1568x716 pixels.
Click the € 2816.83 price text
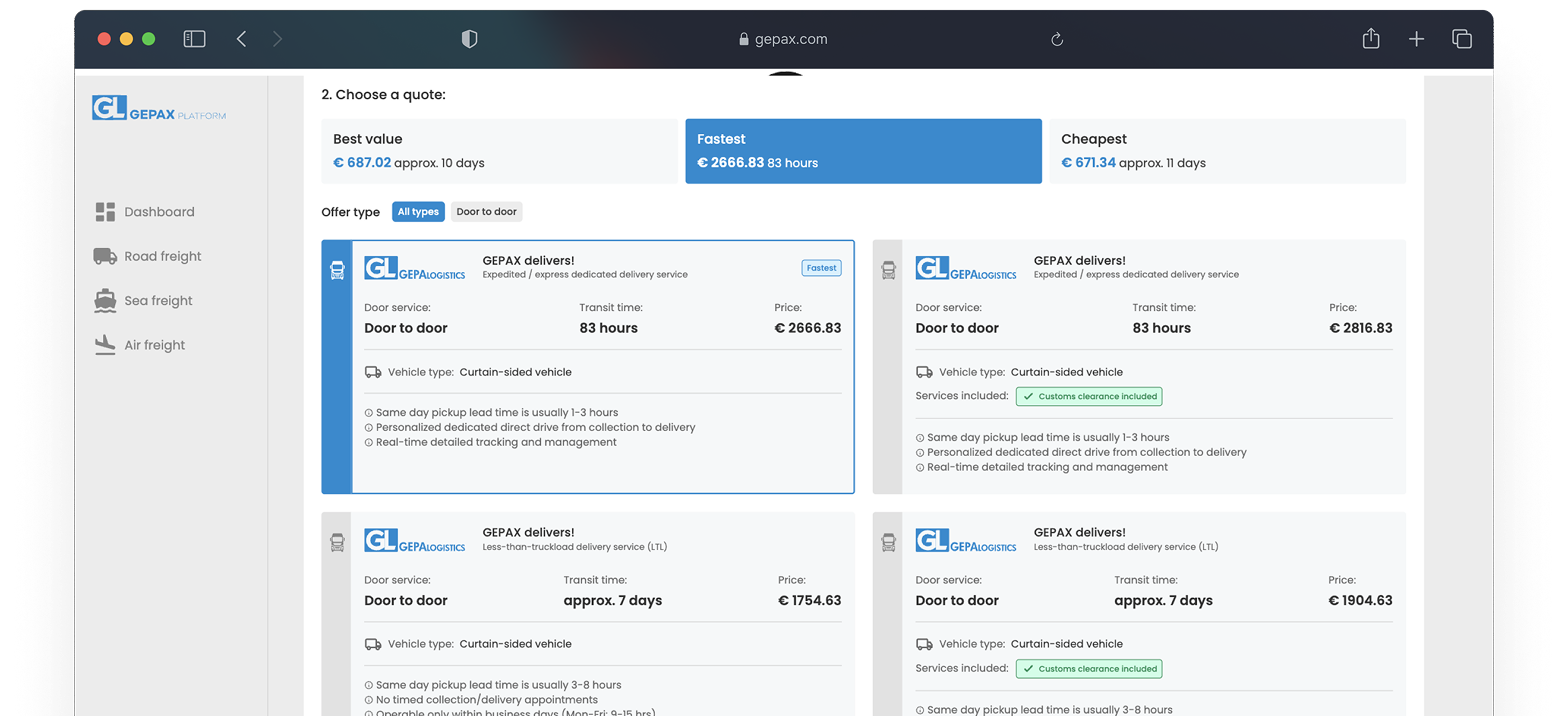pos(1360,328)
